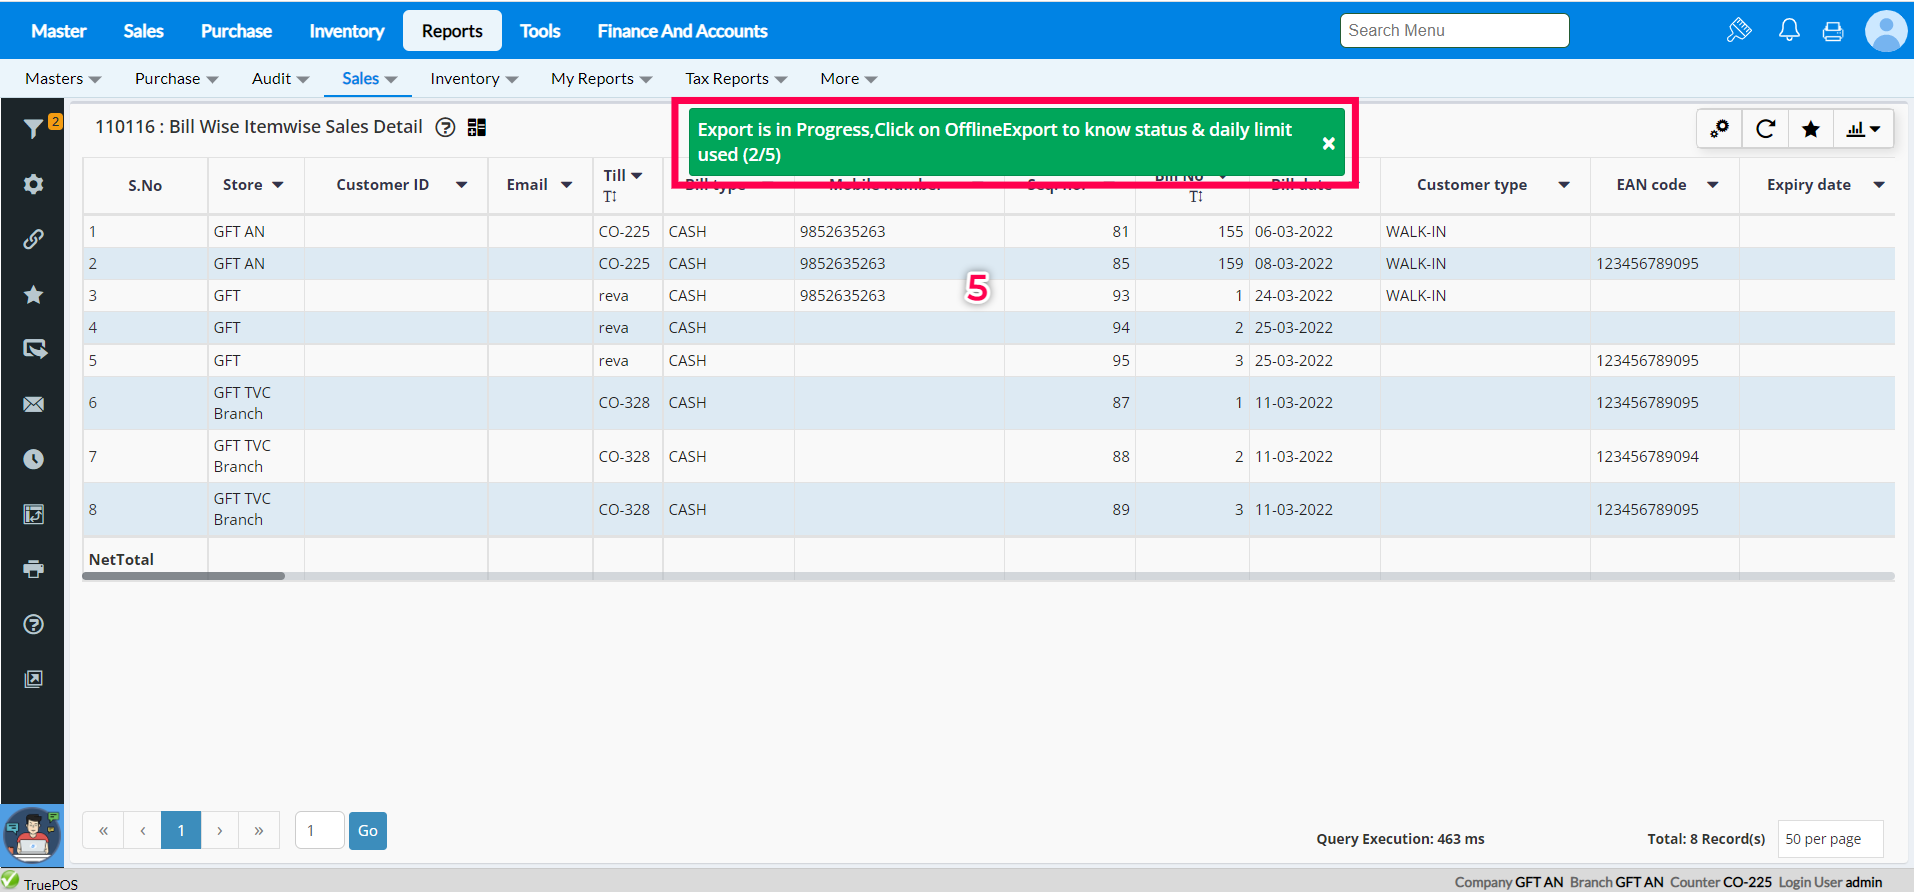This screenshot has height=892, width=1914.
Task: Open Finance And Accounts menu
Action: tap(682, 31)
